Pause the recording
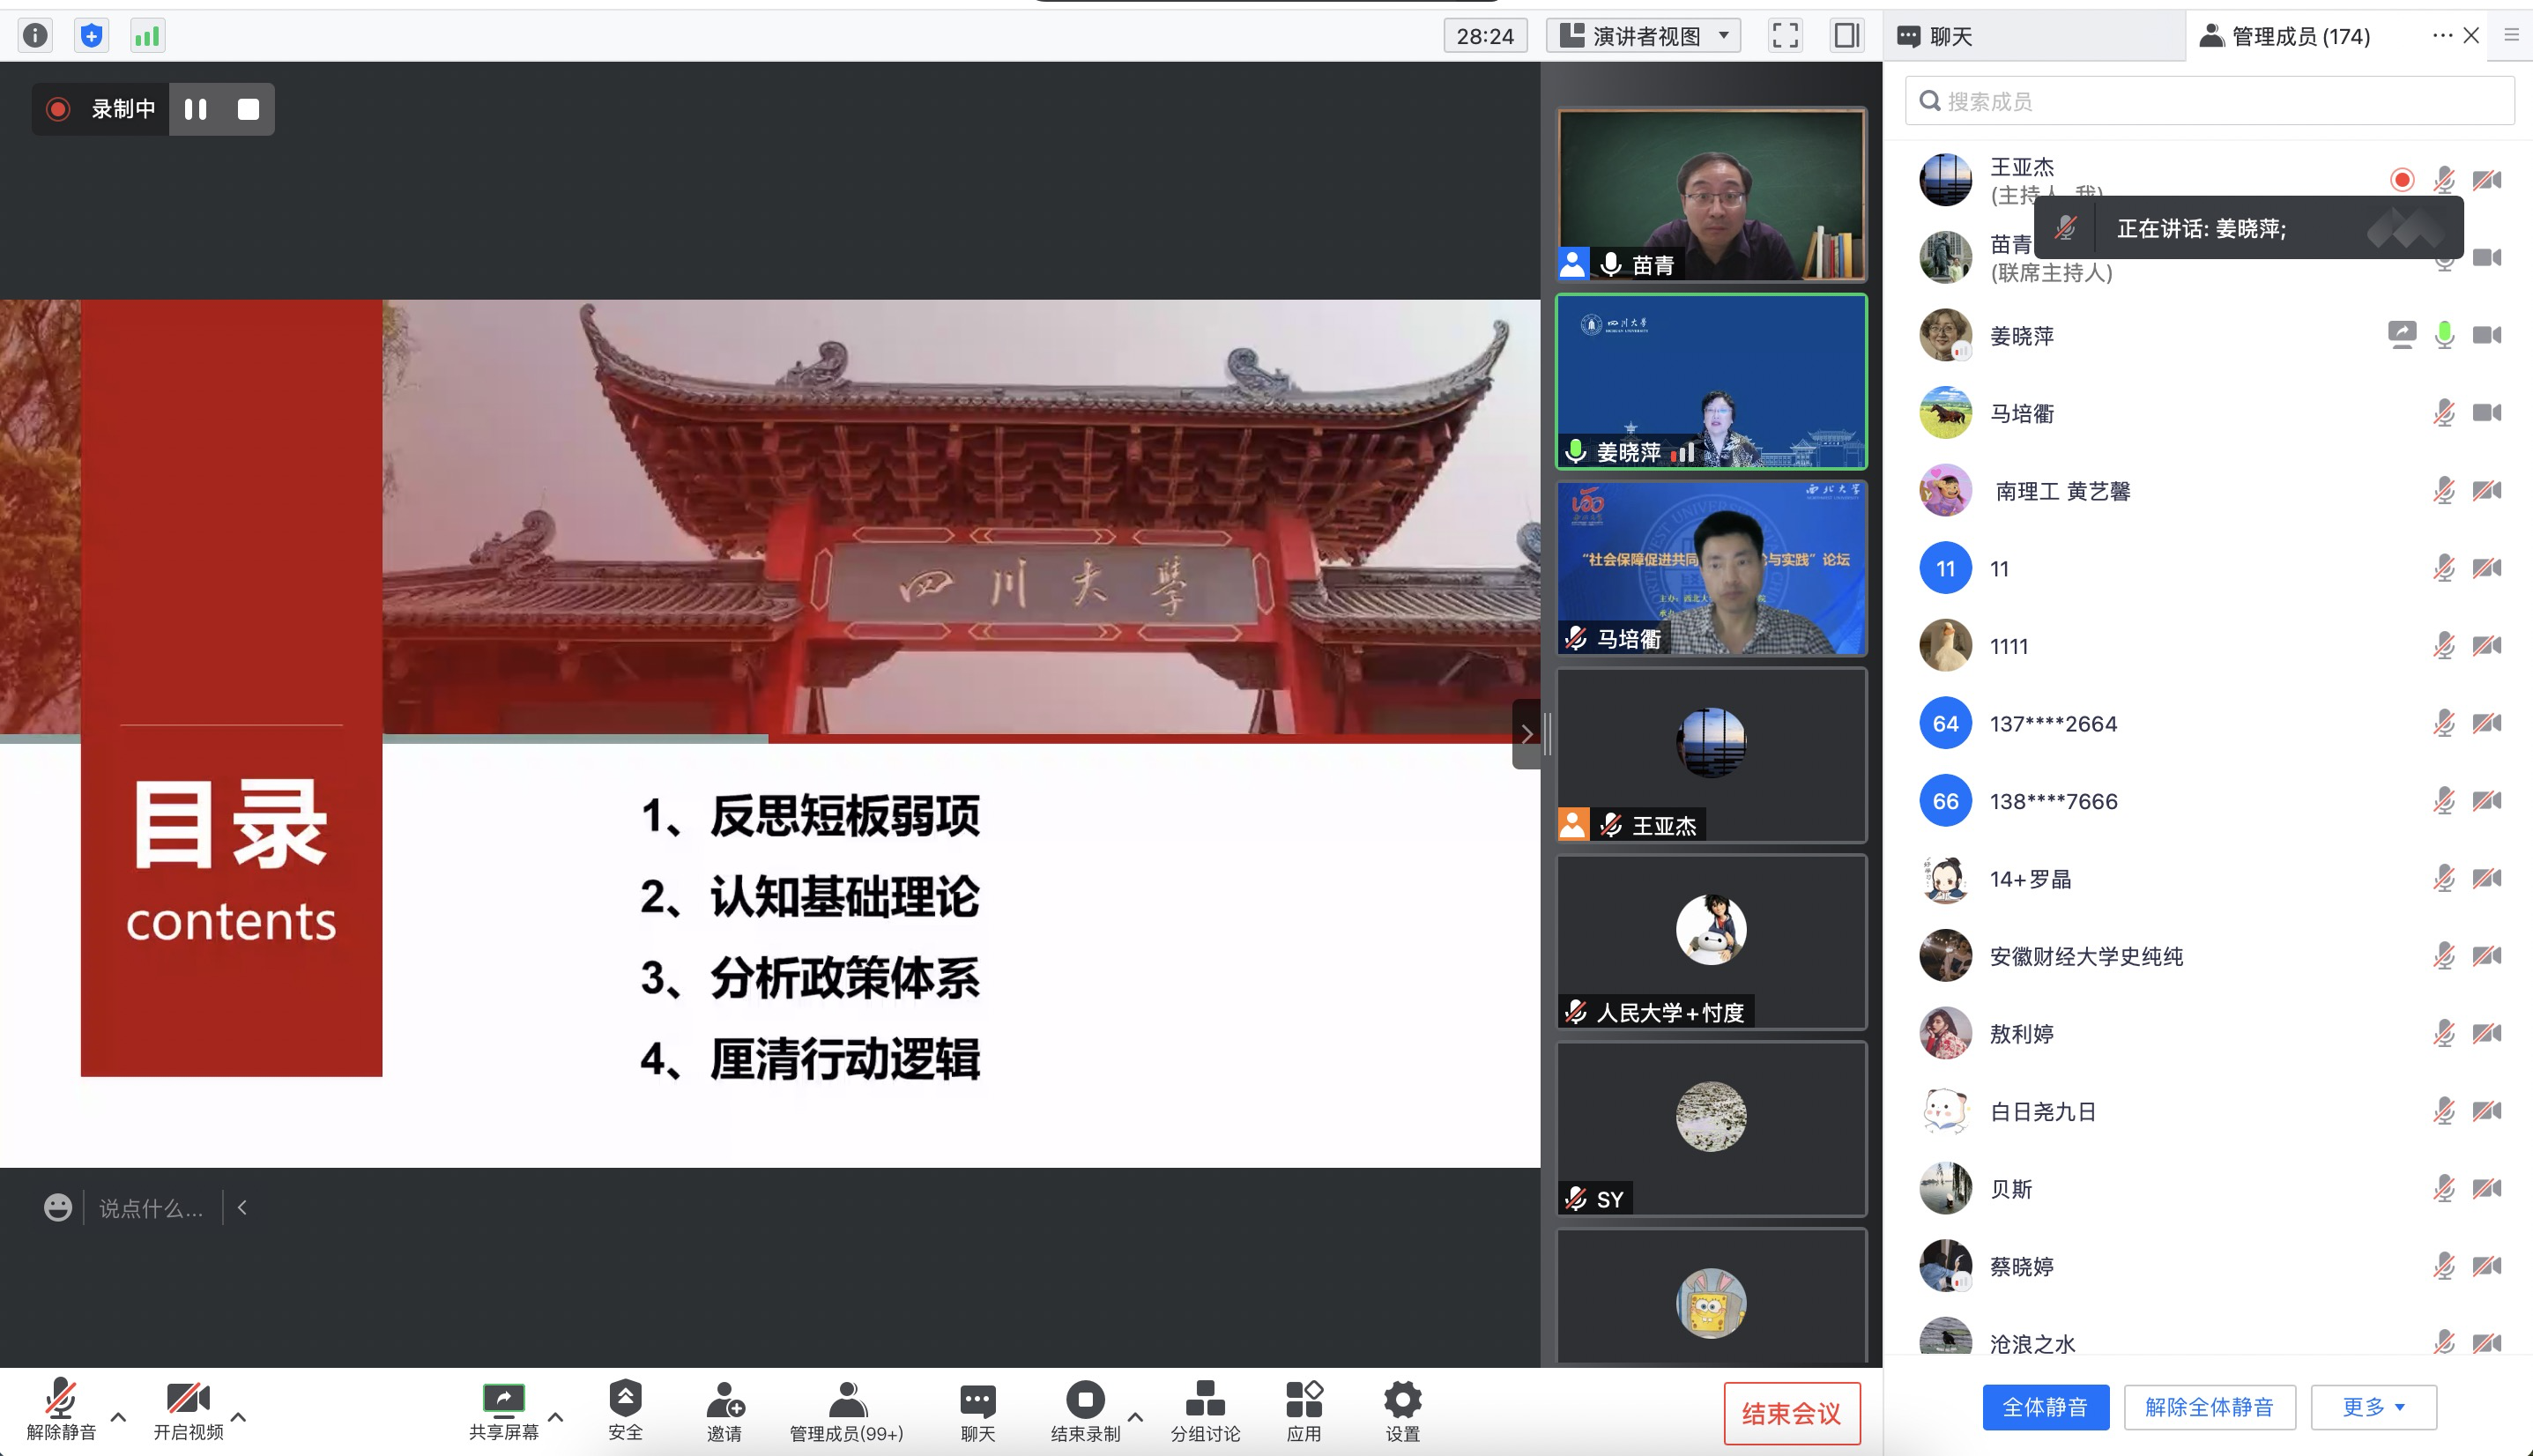The height and width of the screenshot is (1456, 2533). tap(196, 109)
